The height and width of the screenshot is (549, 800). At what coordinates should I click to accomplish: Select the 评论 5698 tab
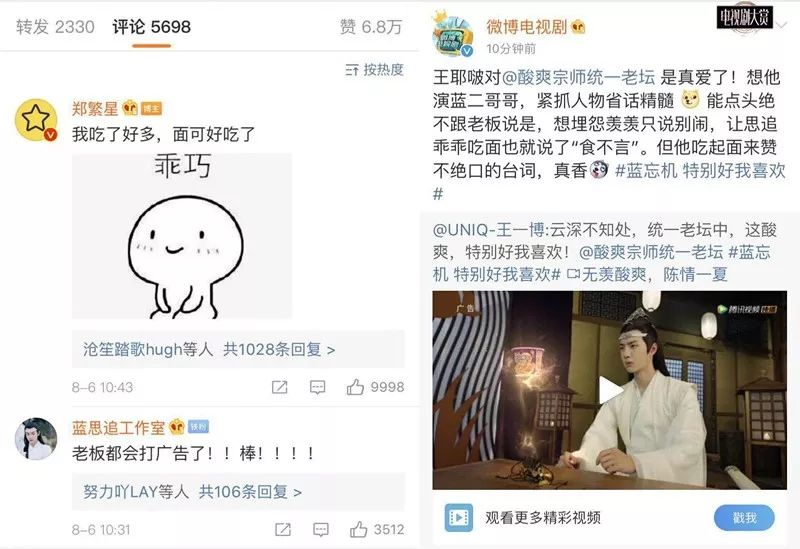(152, 27)
